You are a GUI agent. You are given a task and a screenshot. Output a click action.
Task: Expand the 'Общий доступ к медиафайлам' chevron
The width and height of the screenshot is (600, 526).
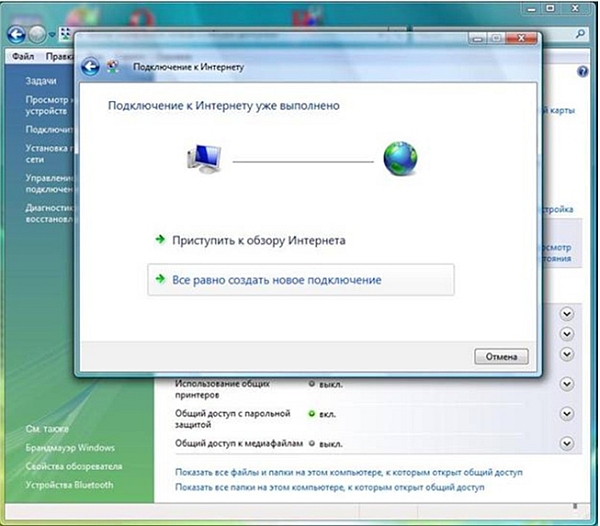(x=568, y=442)
